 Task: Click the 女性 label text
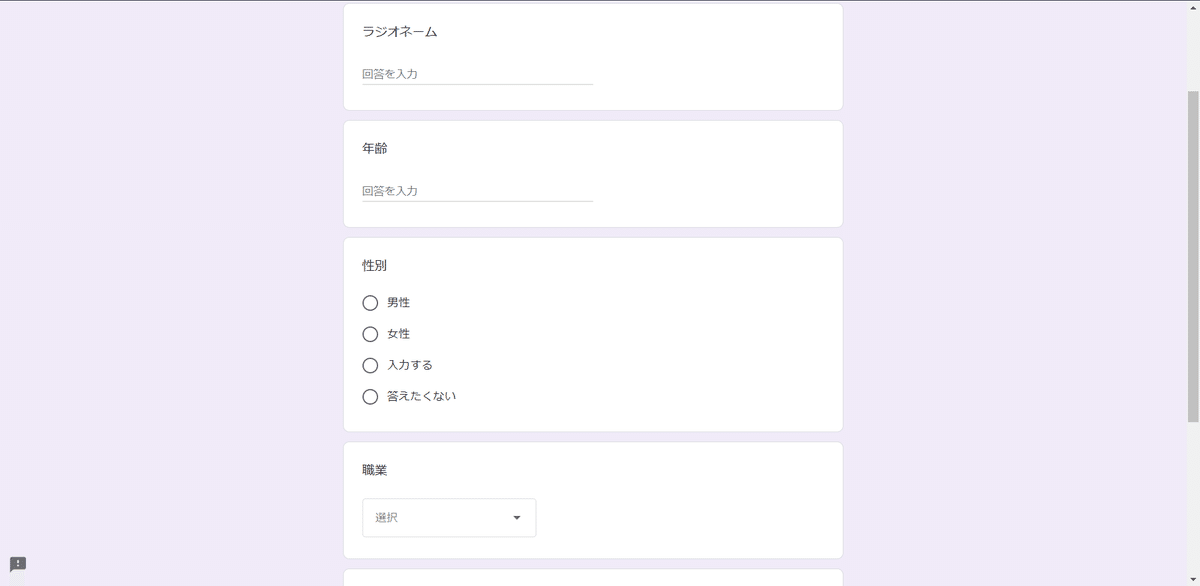point(399,333)
